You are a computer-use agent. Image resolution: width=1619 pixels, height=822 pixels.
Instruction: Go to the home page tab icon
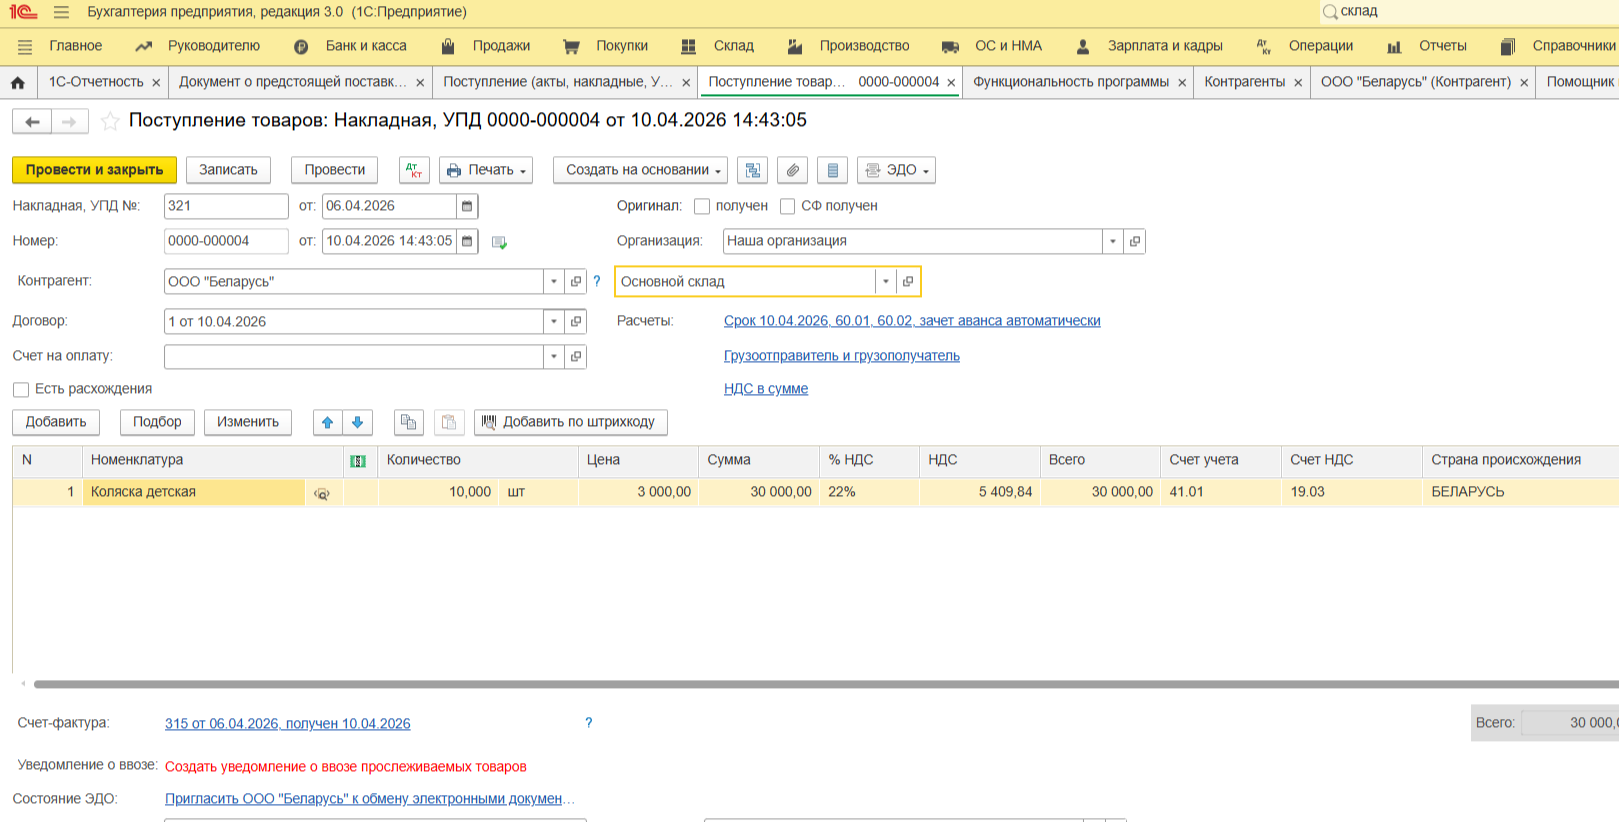(x=18, y=82)
